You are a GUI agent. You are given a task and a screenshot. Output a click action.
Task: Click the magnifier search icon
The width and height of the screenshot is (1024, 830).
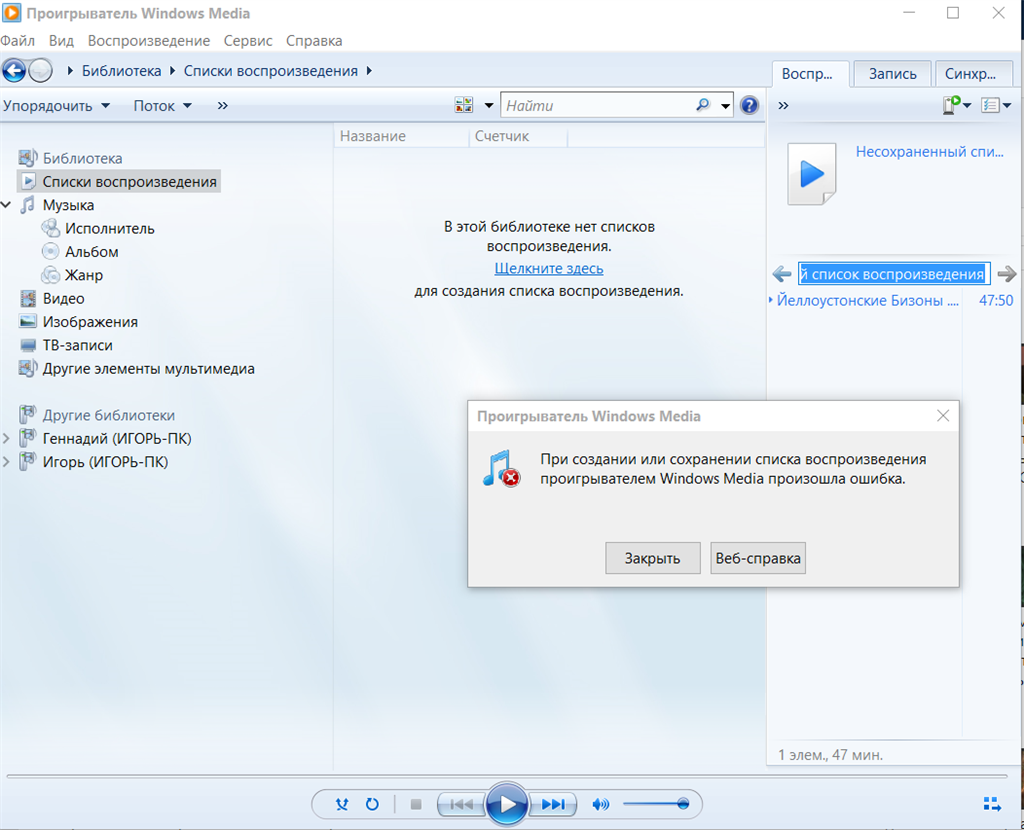tap(703, 105)
